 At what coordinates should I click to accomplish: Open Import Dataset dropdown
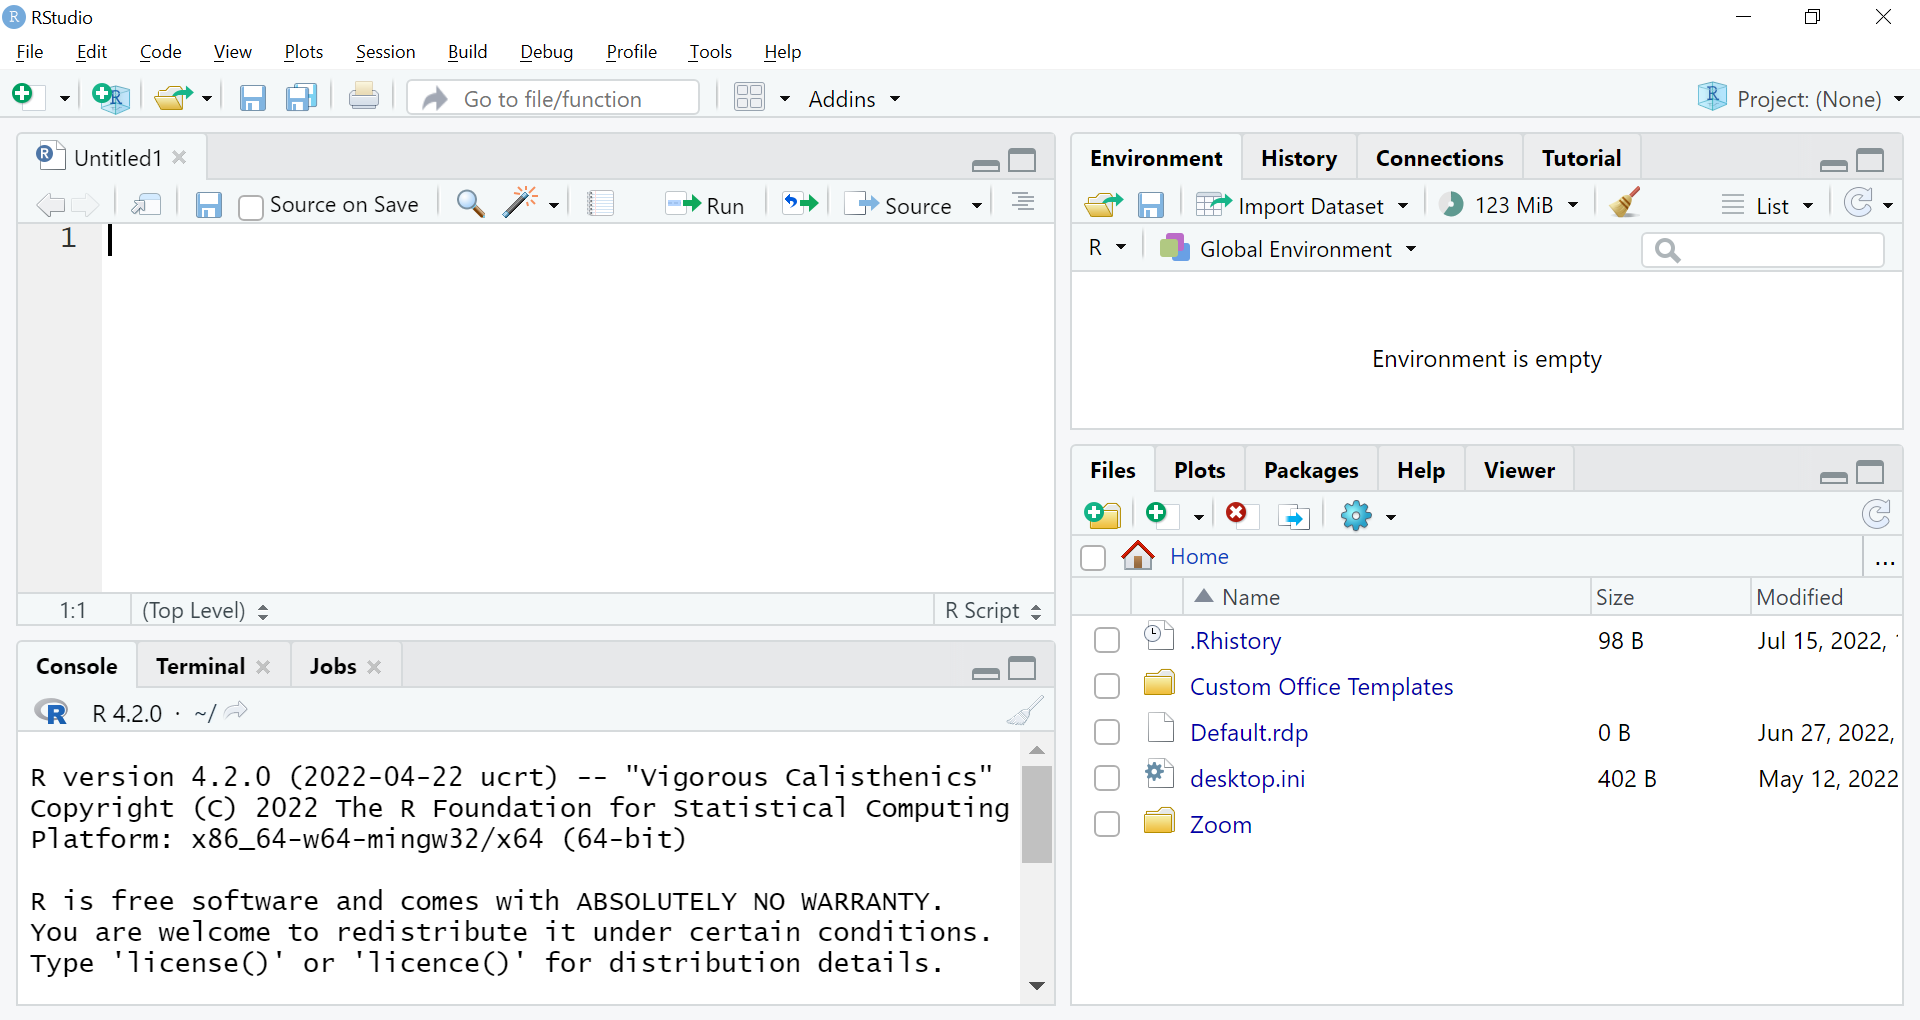point(1303,205)
